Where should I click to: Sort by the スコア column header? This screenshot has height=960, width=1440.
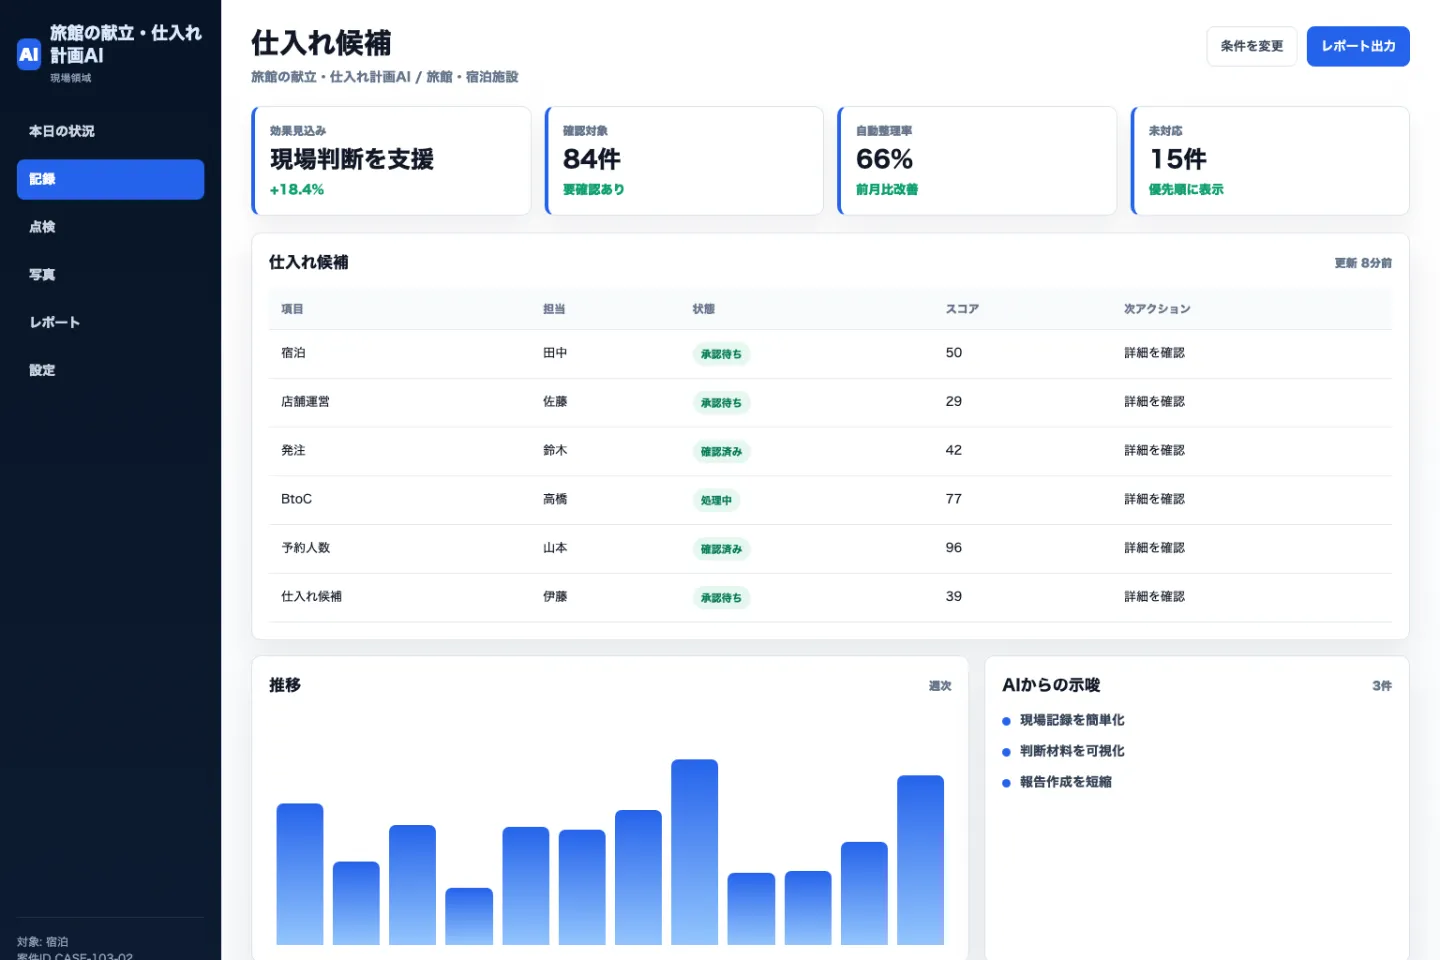tap(962, 309)
